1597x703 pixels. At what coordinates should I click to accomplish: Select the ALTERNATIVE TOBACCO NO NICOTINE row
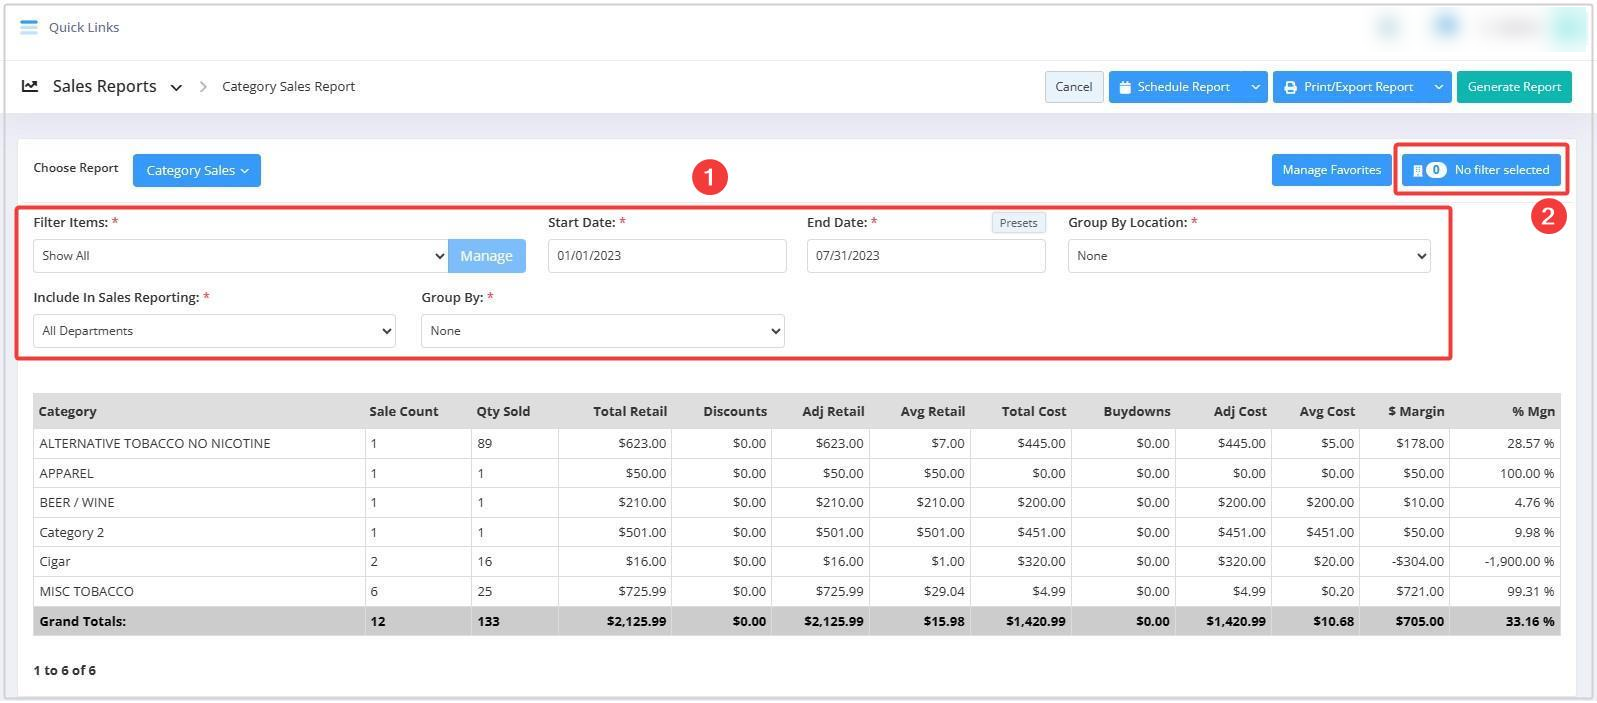[796, 443]
